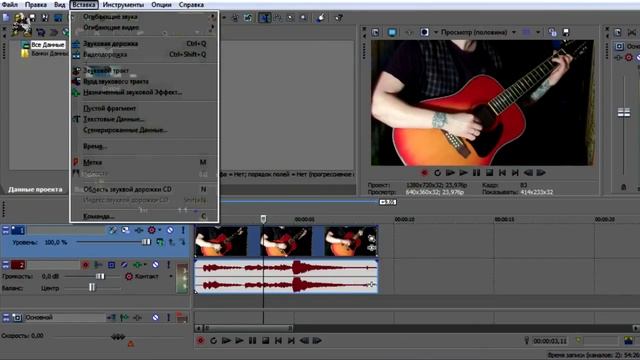This screenshot has height=360, width=640.
Task: Choose Видеодорожка from Insert menu
Action: pos(144,54)
